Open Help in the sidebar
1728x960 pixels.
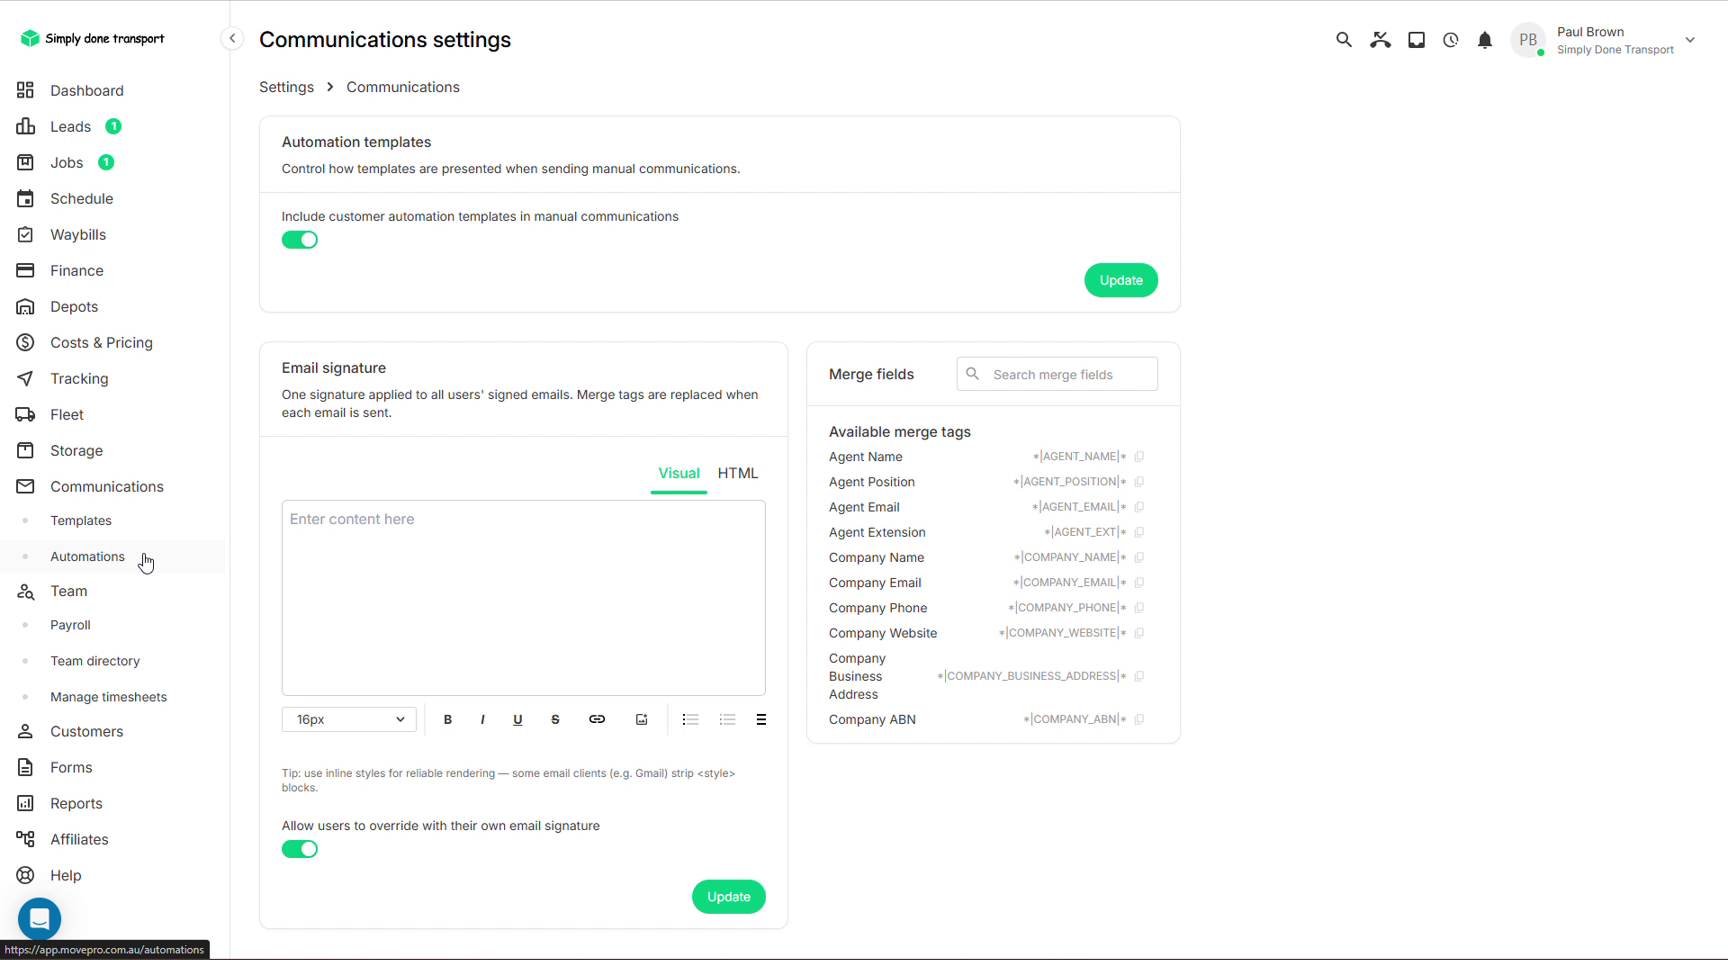tap(66, 876)
